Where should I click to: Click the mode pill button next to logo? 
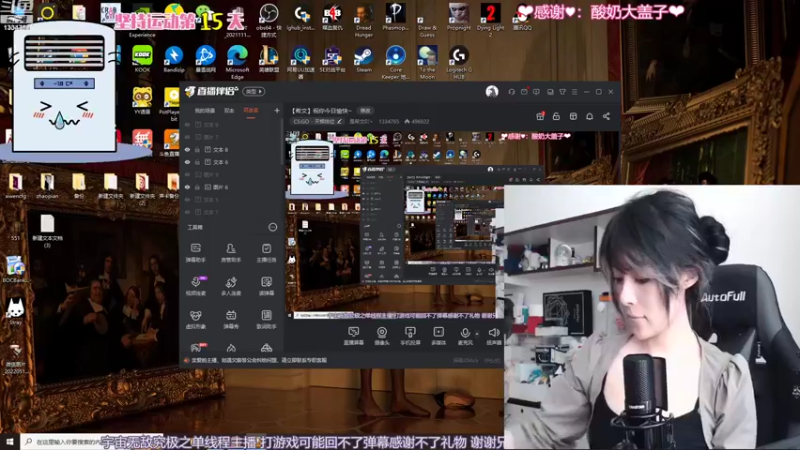tap(254, 92)
